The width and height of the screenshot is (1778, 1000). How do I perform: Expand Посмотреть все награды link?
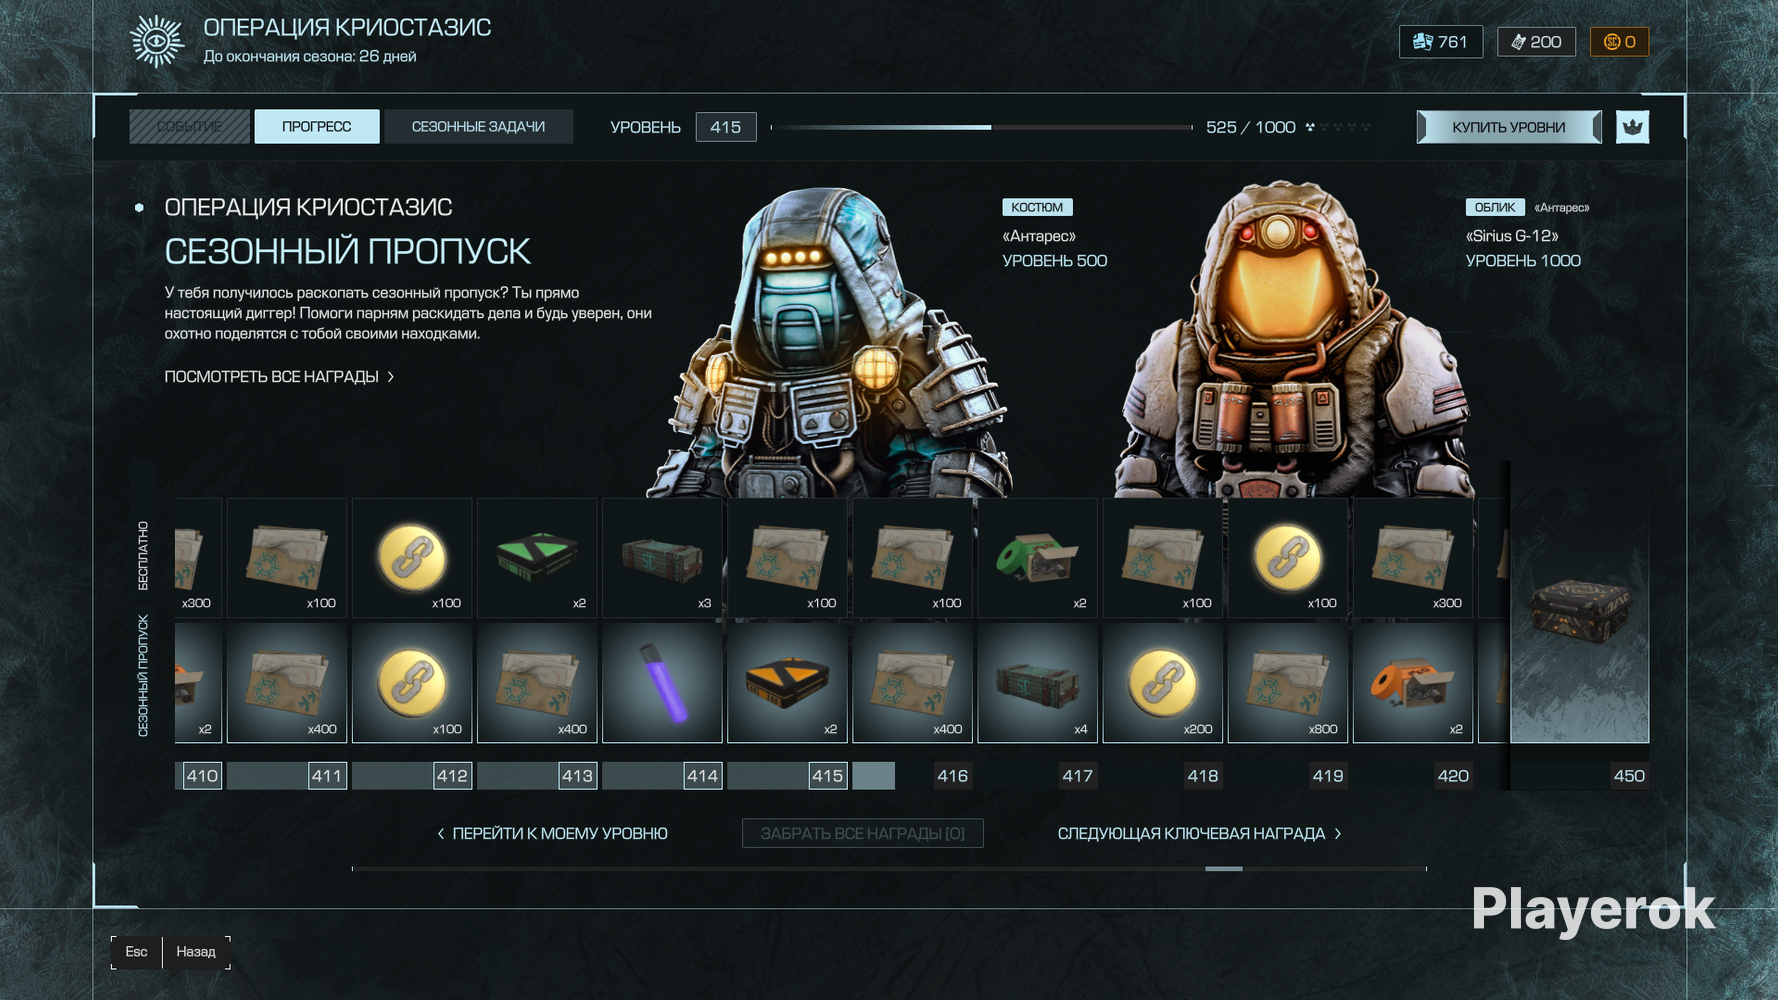279,377
